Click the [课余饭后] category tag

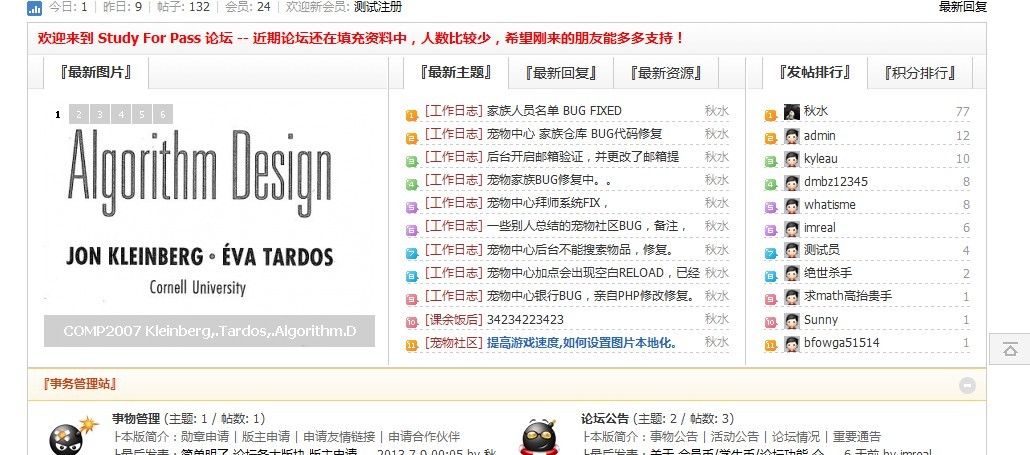pyautogui.click(x=453, y=320)
